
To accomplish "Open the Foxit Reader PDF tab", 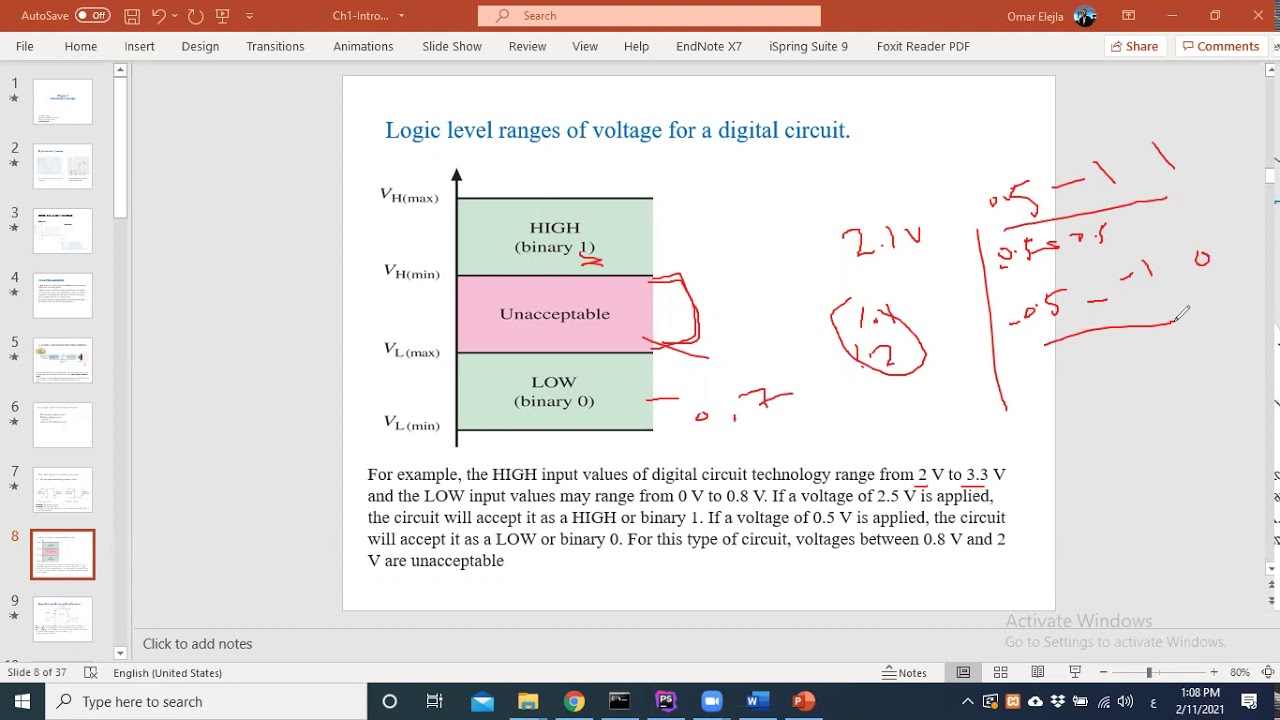I will [923, 46].
